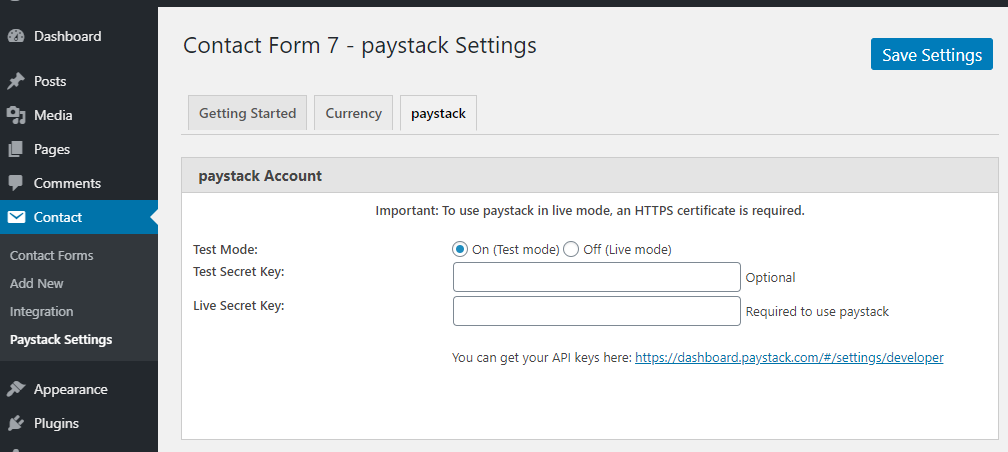Click the 'Optional' hint text

tap(770, 278)
